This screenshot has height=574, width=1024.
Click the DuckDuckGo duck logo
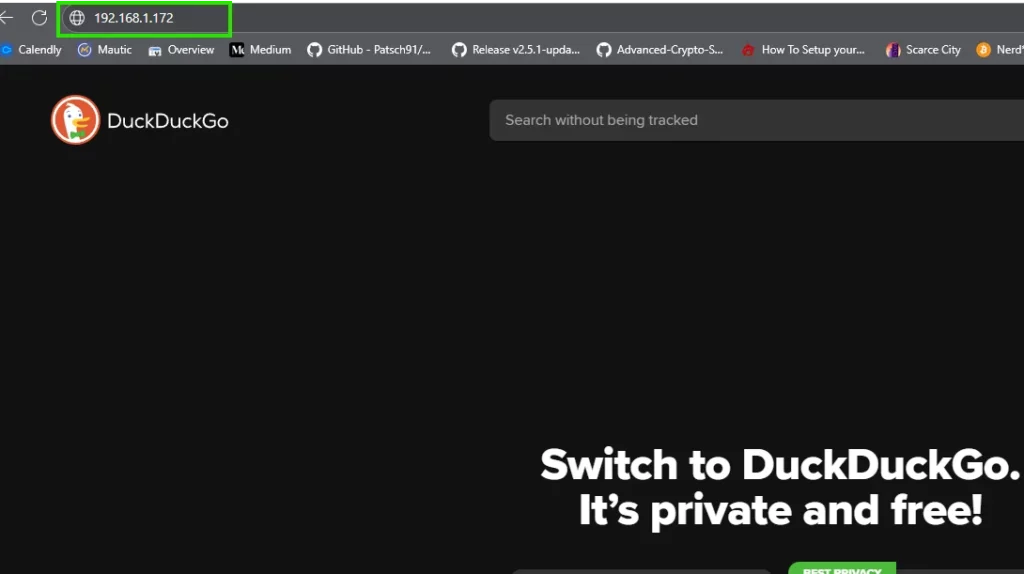76,120
